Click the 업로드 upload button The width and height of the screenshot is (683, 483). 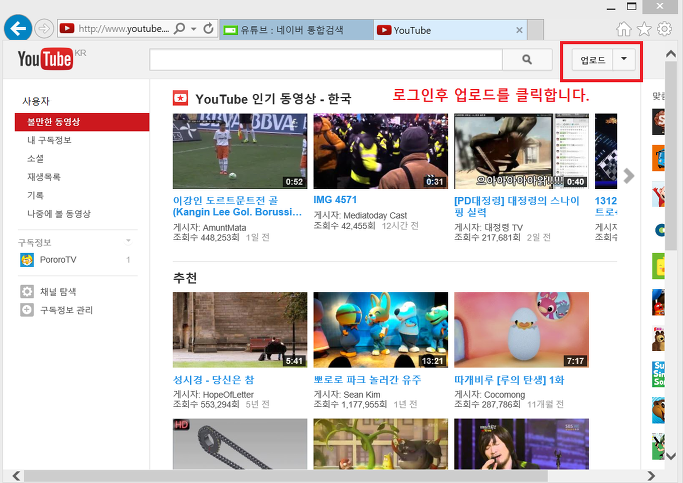[x=592, y=60]
